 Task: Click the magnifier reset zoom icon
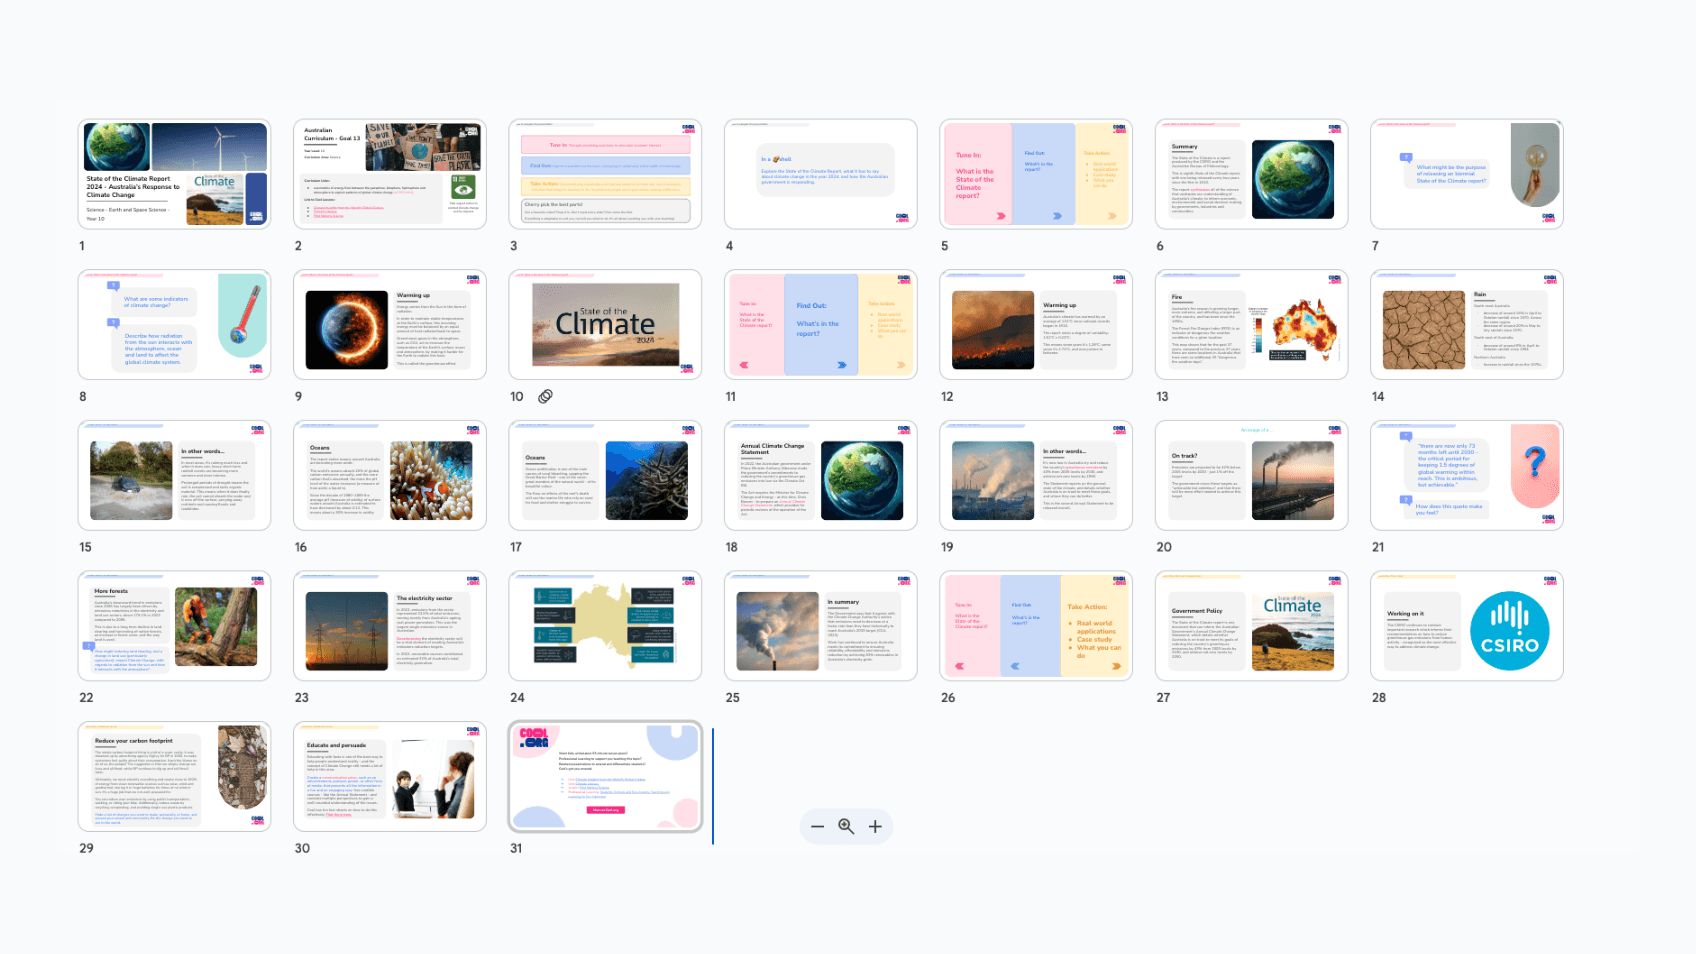pyautogui.click(x=846, y=826)
